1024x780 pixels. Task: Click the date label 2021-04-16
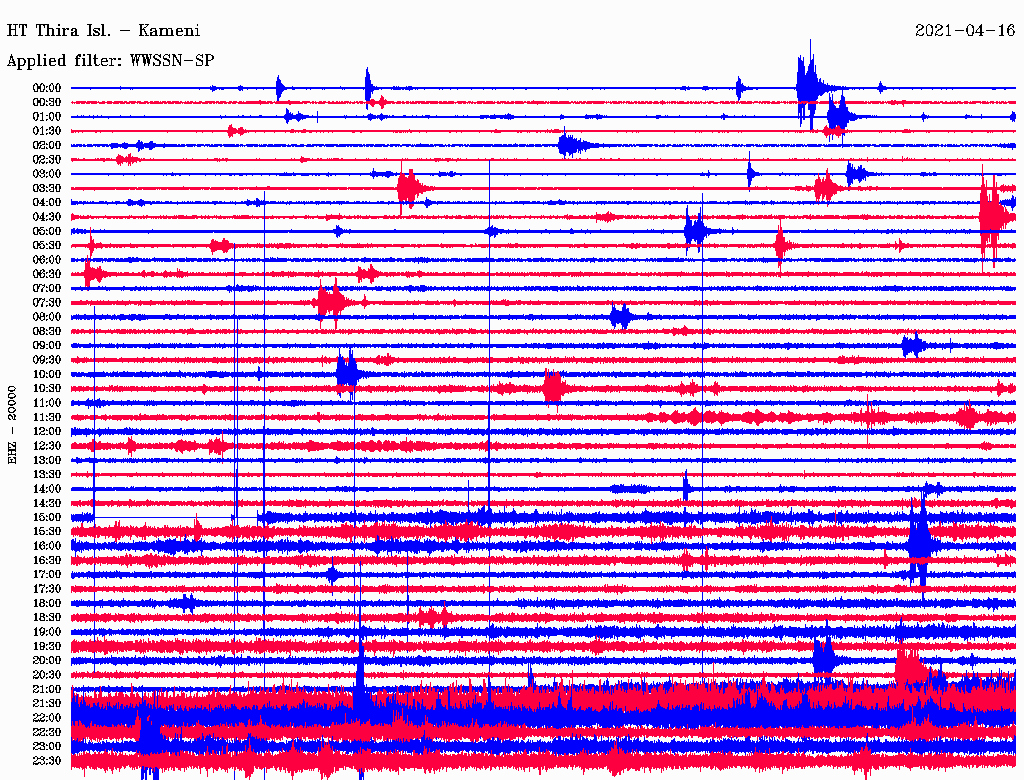point(965,31)
